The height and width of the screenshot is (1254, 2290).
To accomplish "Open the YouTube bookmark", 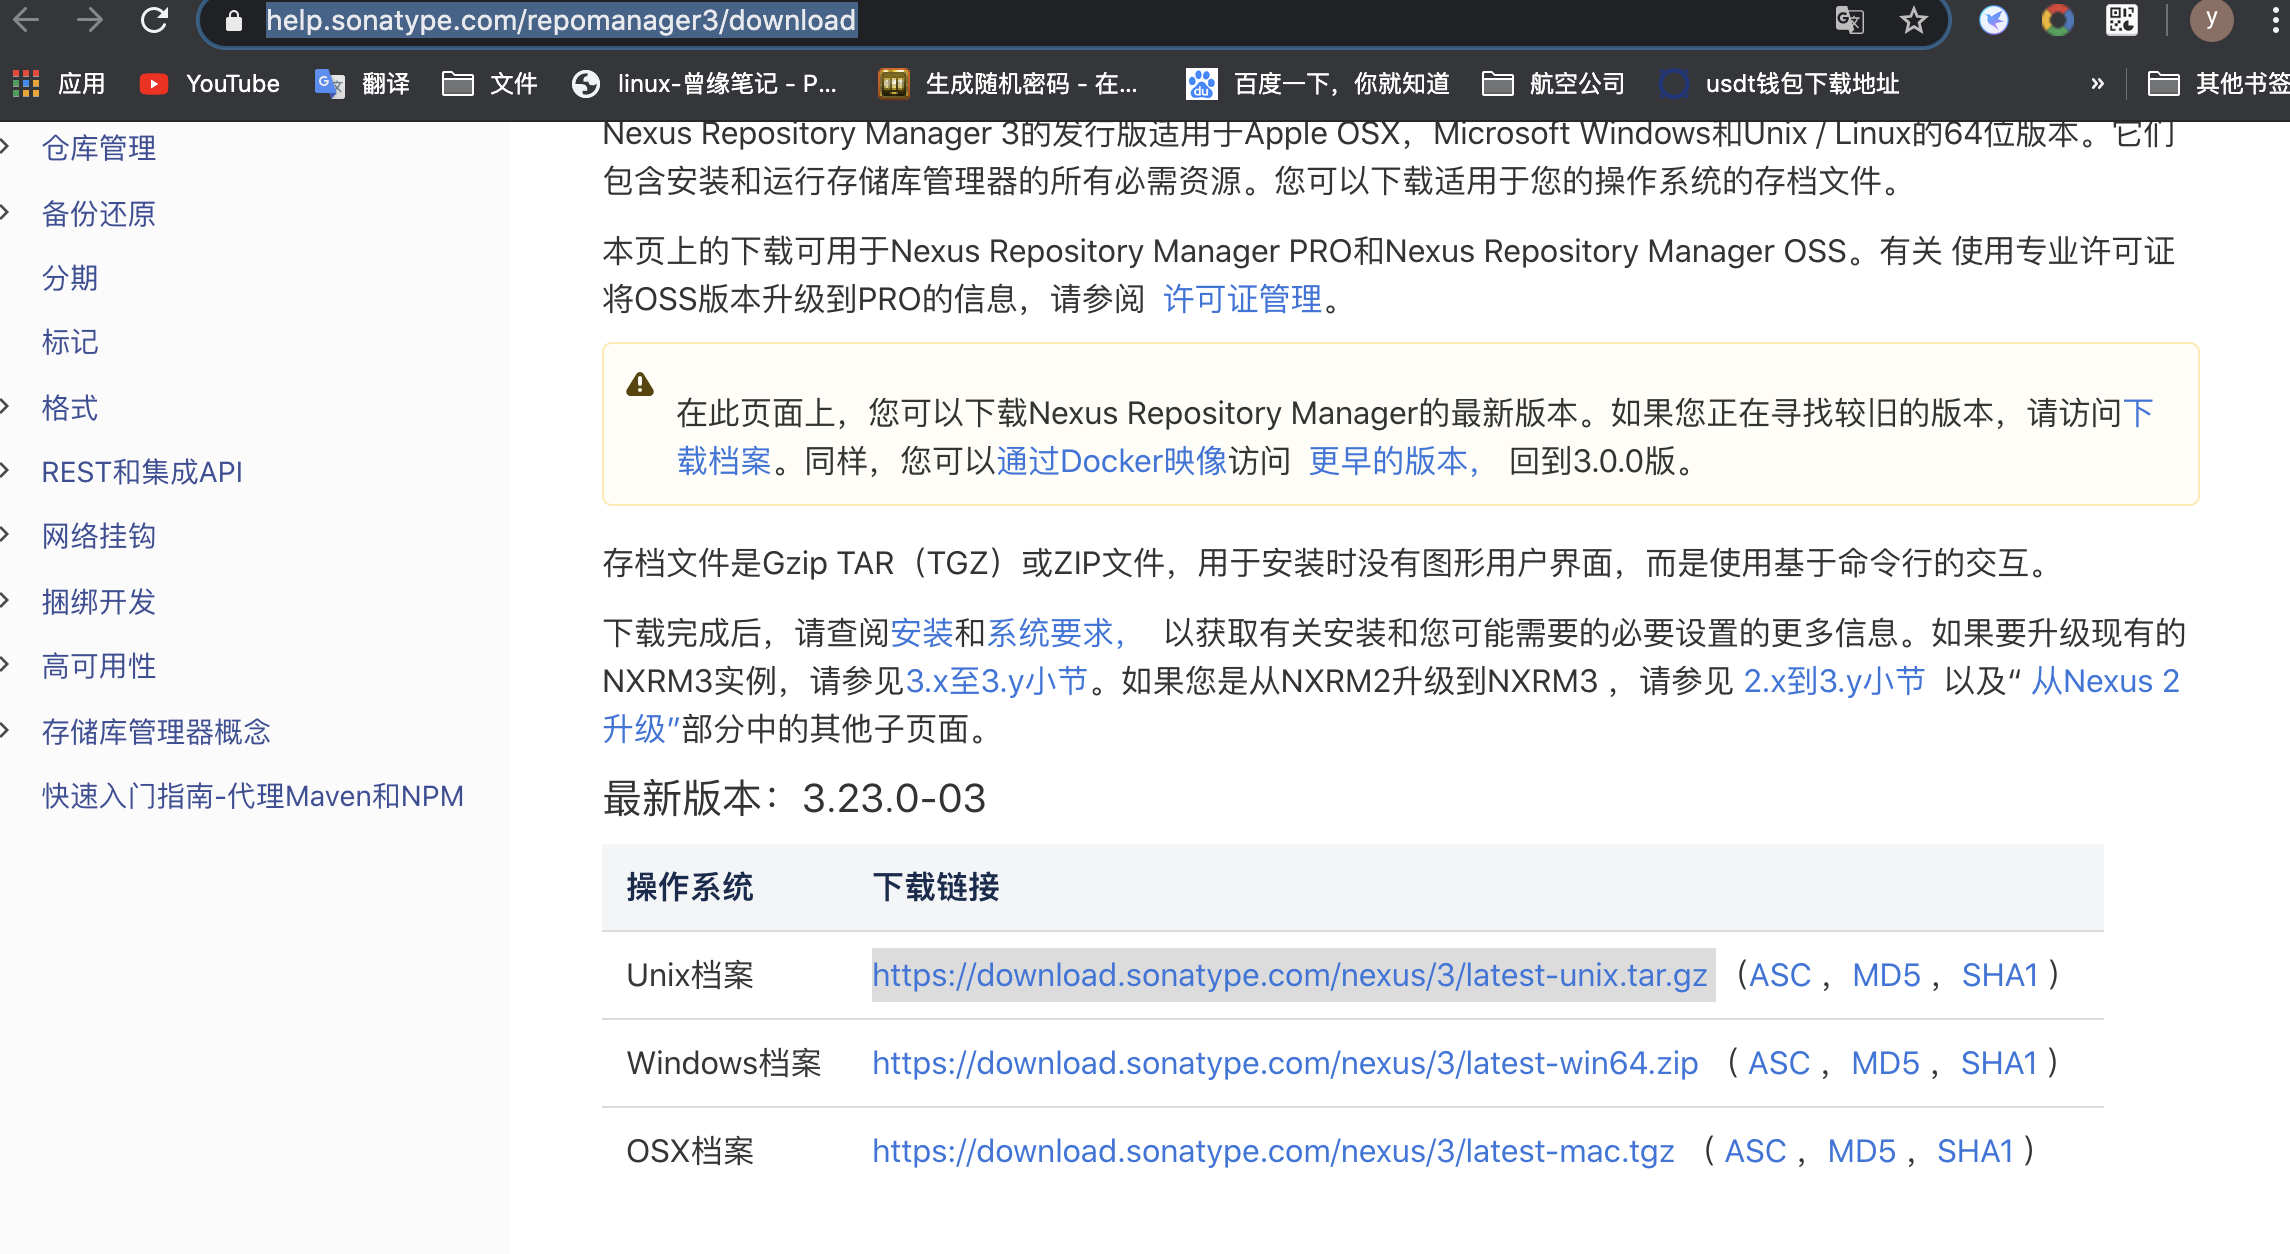I will coord(210,84).
